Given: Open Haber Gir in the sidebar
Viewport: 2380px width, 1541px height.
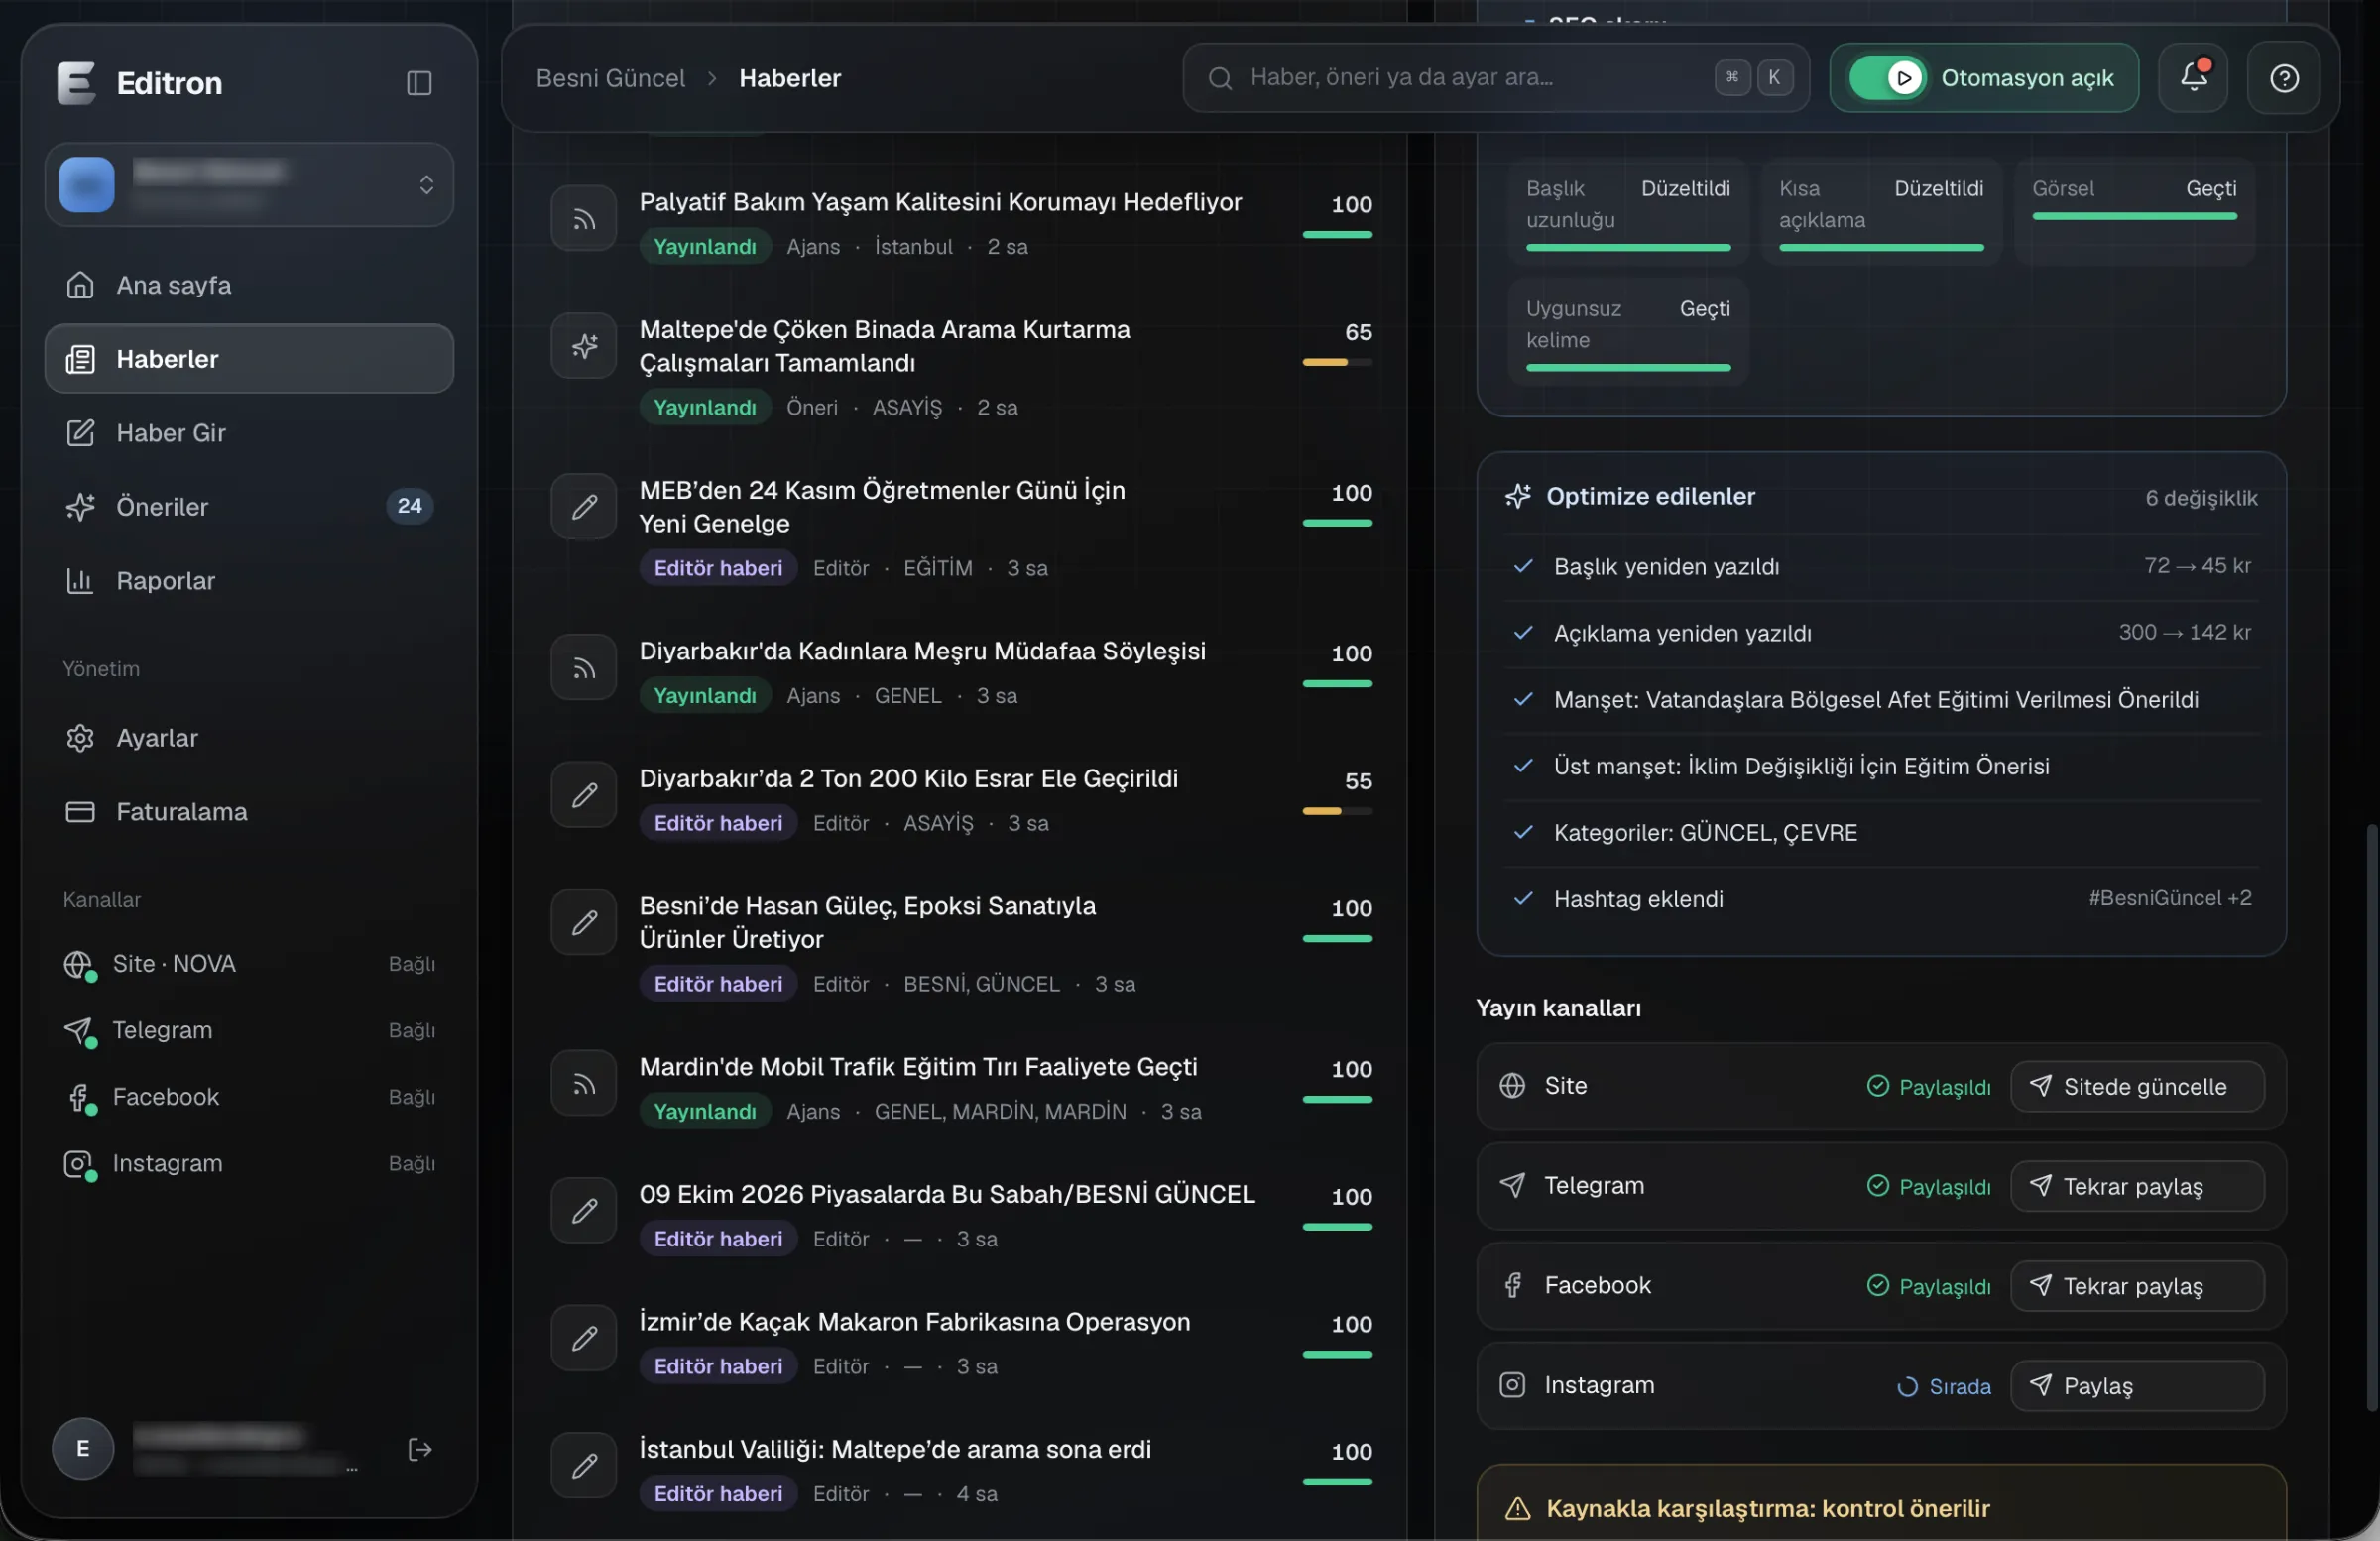Looking at the screenshot, I should point(249,433).
